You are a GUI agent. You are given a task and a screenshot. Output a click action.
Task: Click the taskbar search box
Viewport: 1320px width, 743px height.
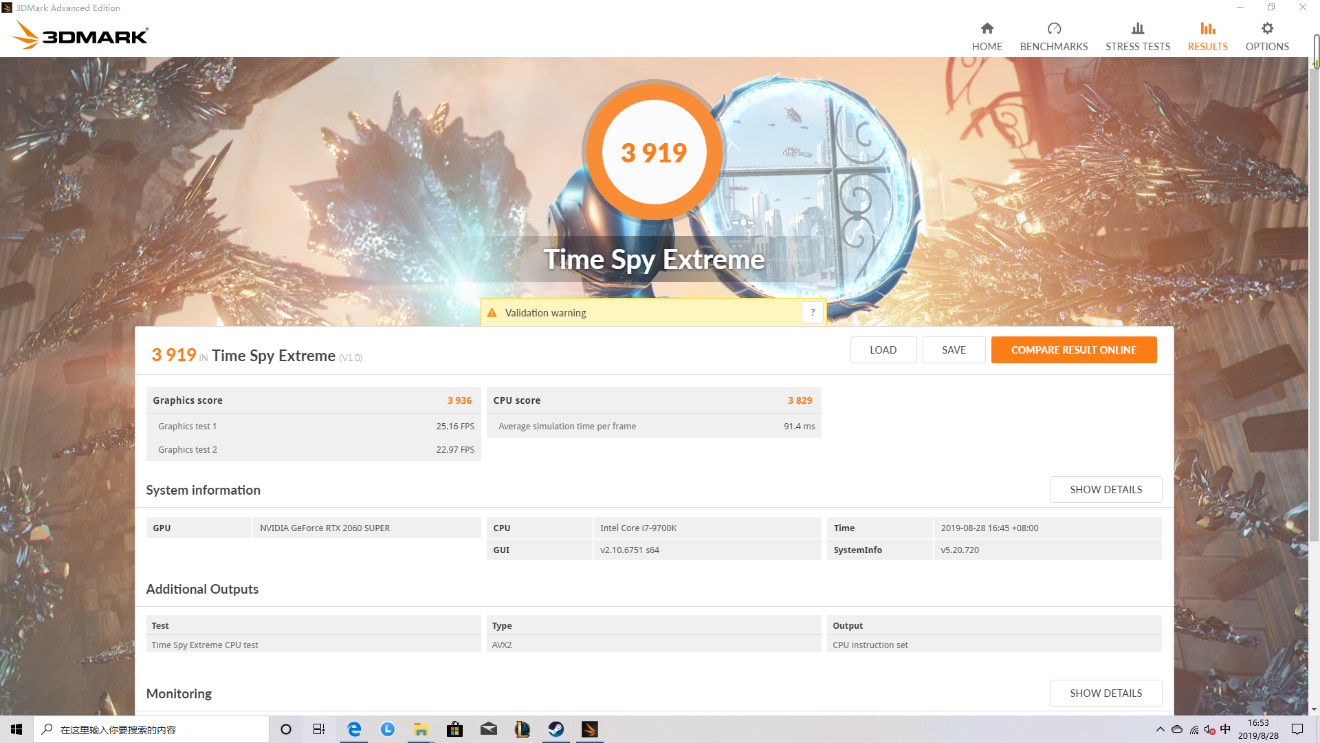click(x=151, y=729)
